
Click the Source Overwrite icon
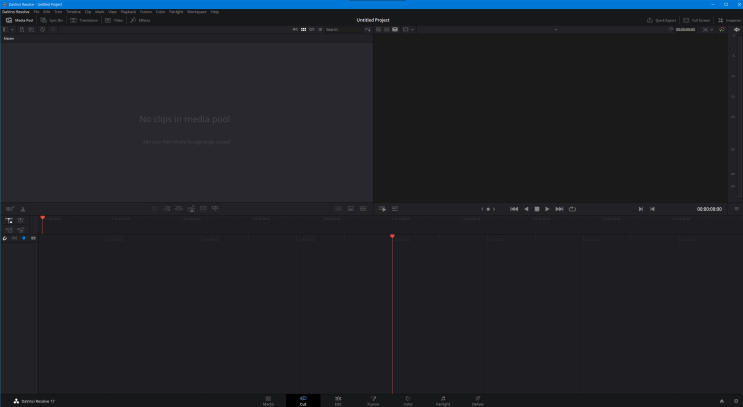(215, 208)
